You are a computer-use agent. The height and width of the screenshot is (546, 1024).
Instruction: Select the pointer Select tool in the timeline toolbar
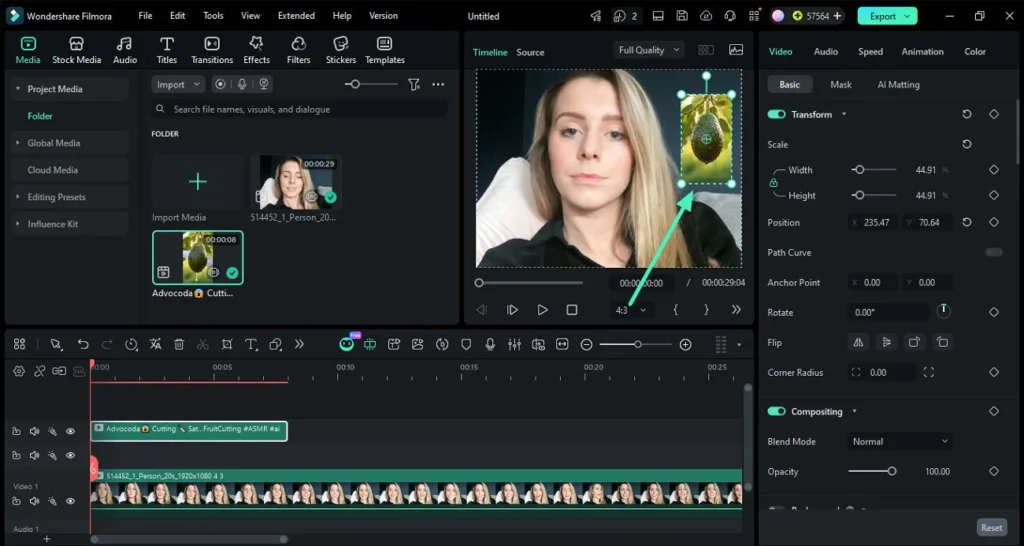click(56, 344)
